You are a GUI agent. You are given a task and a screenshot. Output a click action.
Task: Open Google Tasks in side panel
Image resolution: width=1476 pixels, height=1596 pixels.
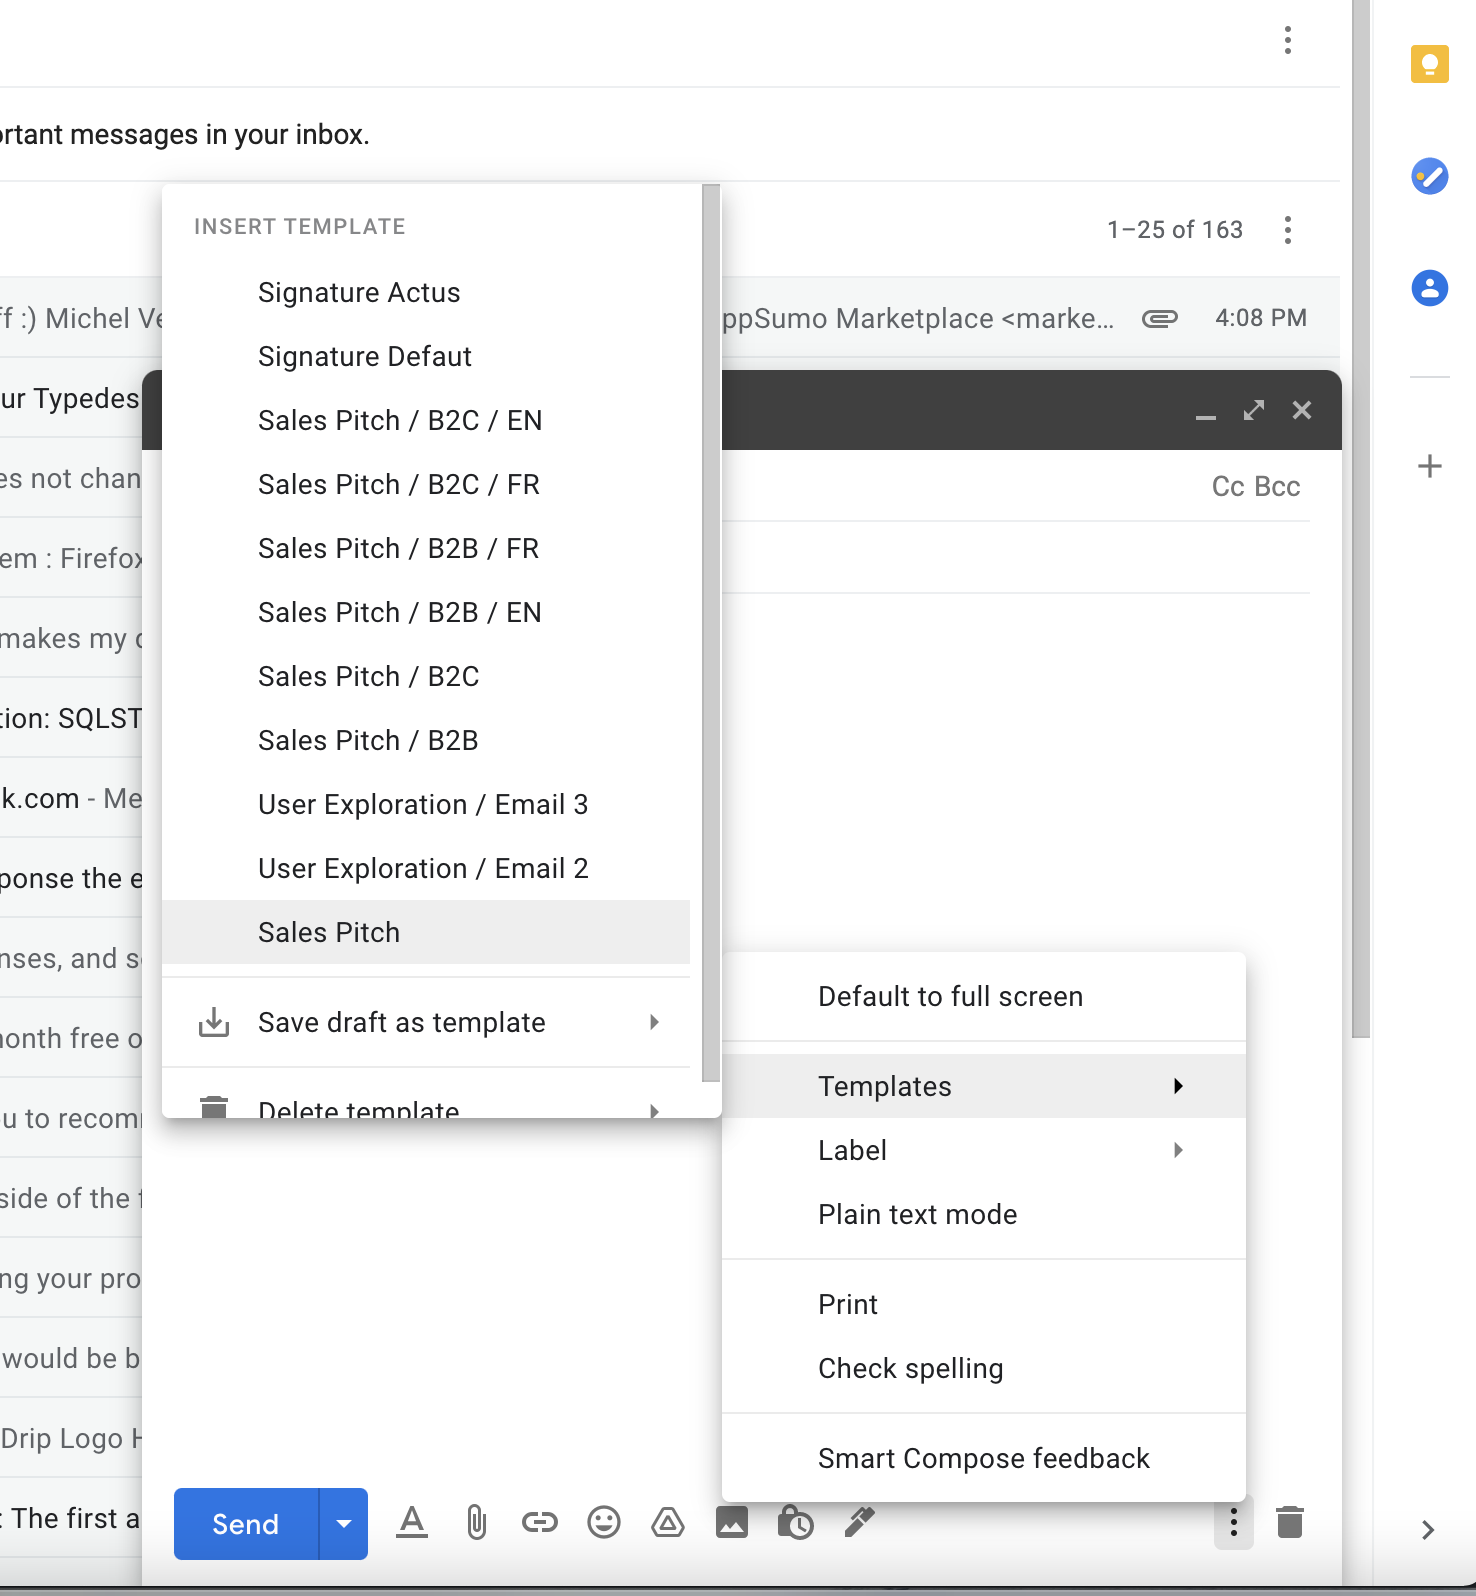coord(1429,177)
